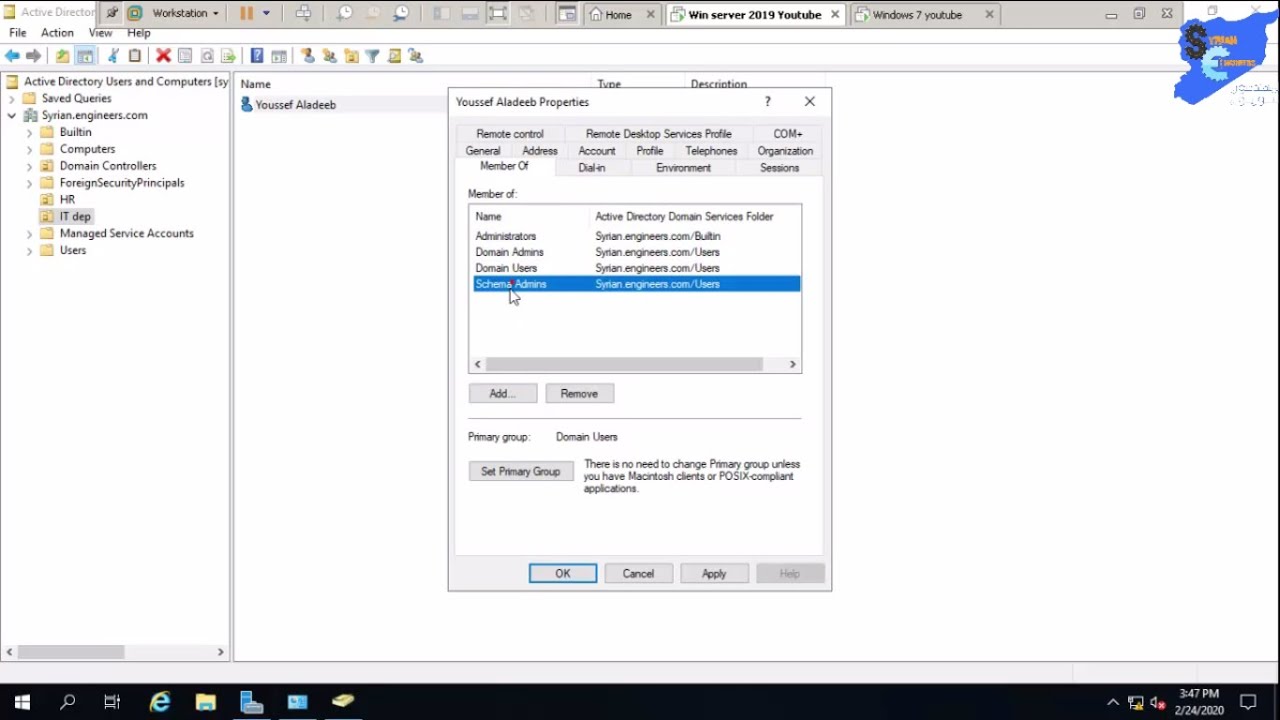Switch to the General tab

pyautogui.click(x=483, y=151)
